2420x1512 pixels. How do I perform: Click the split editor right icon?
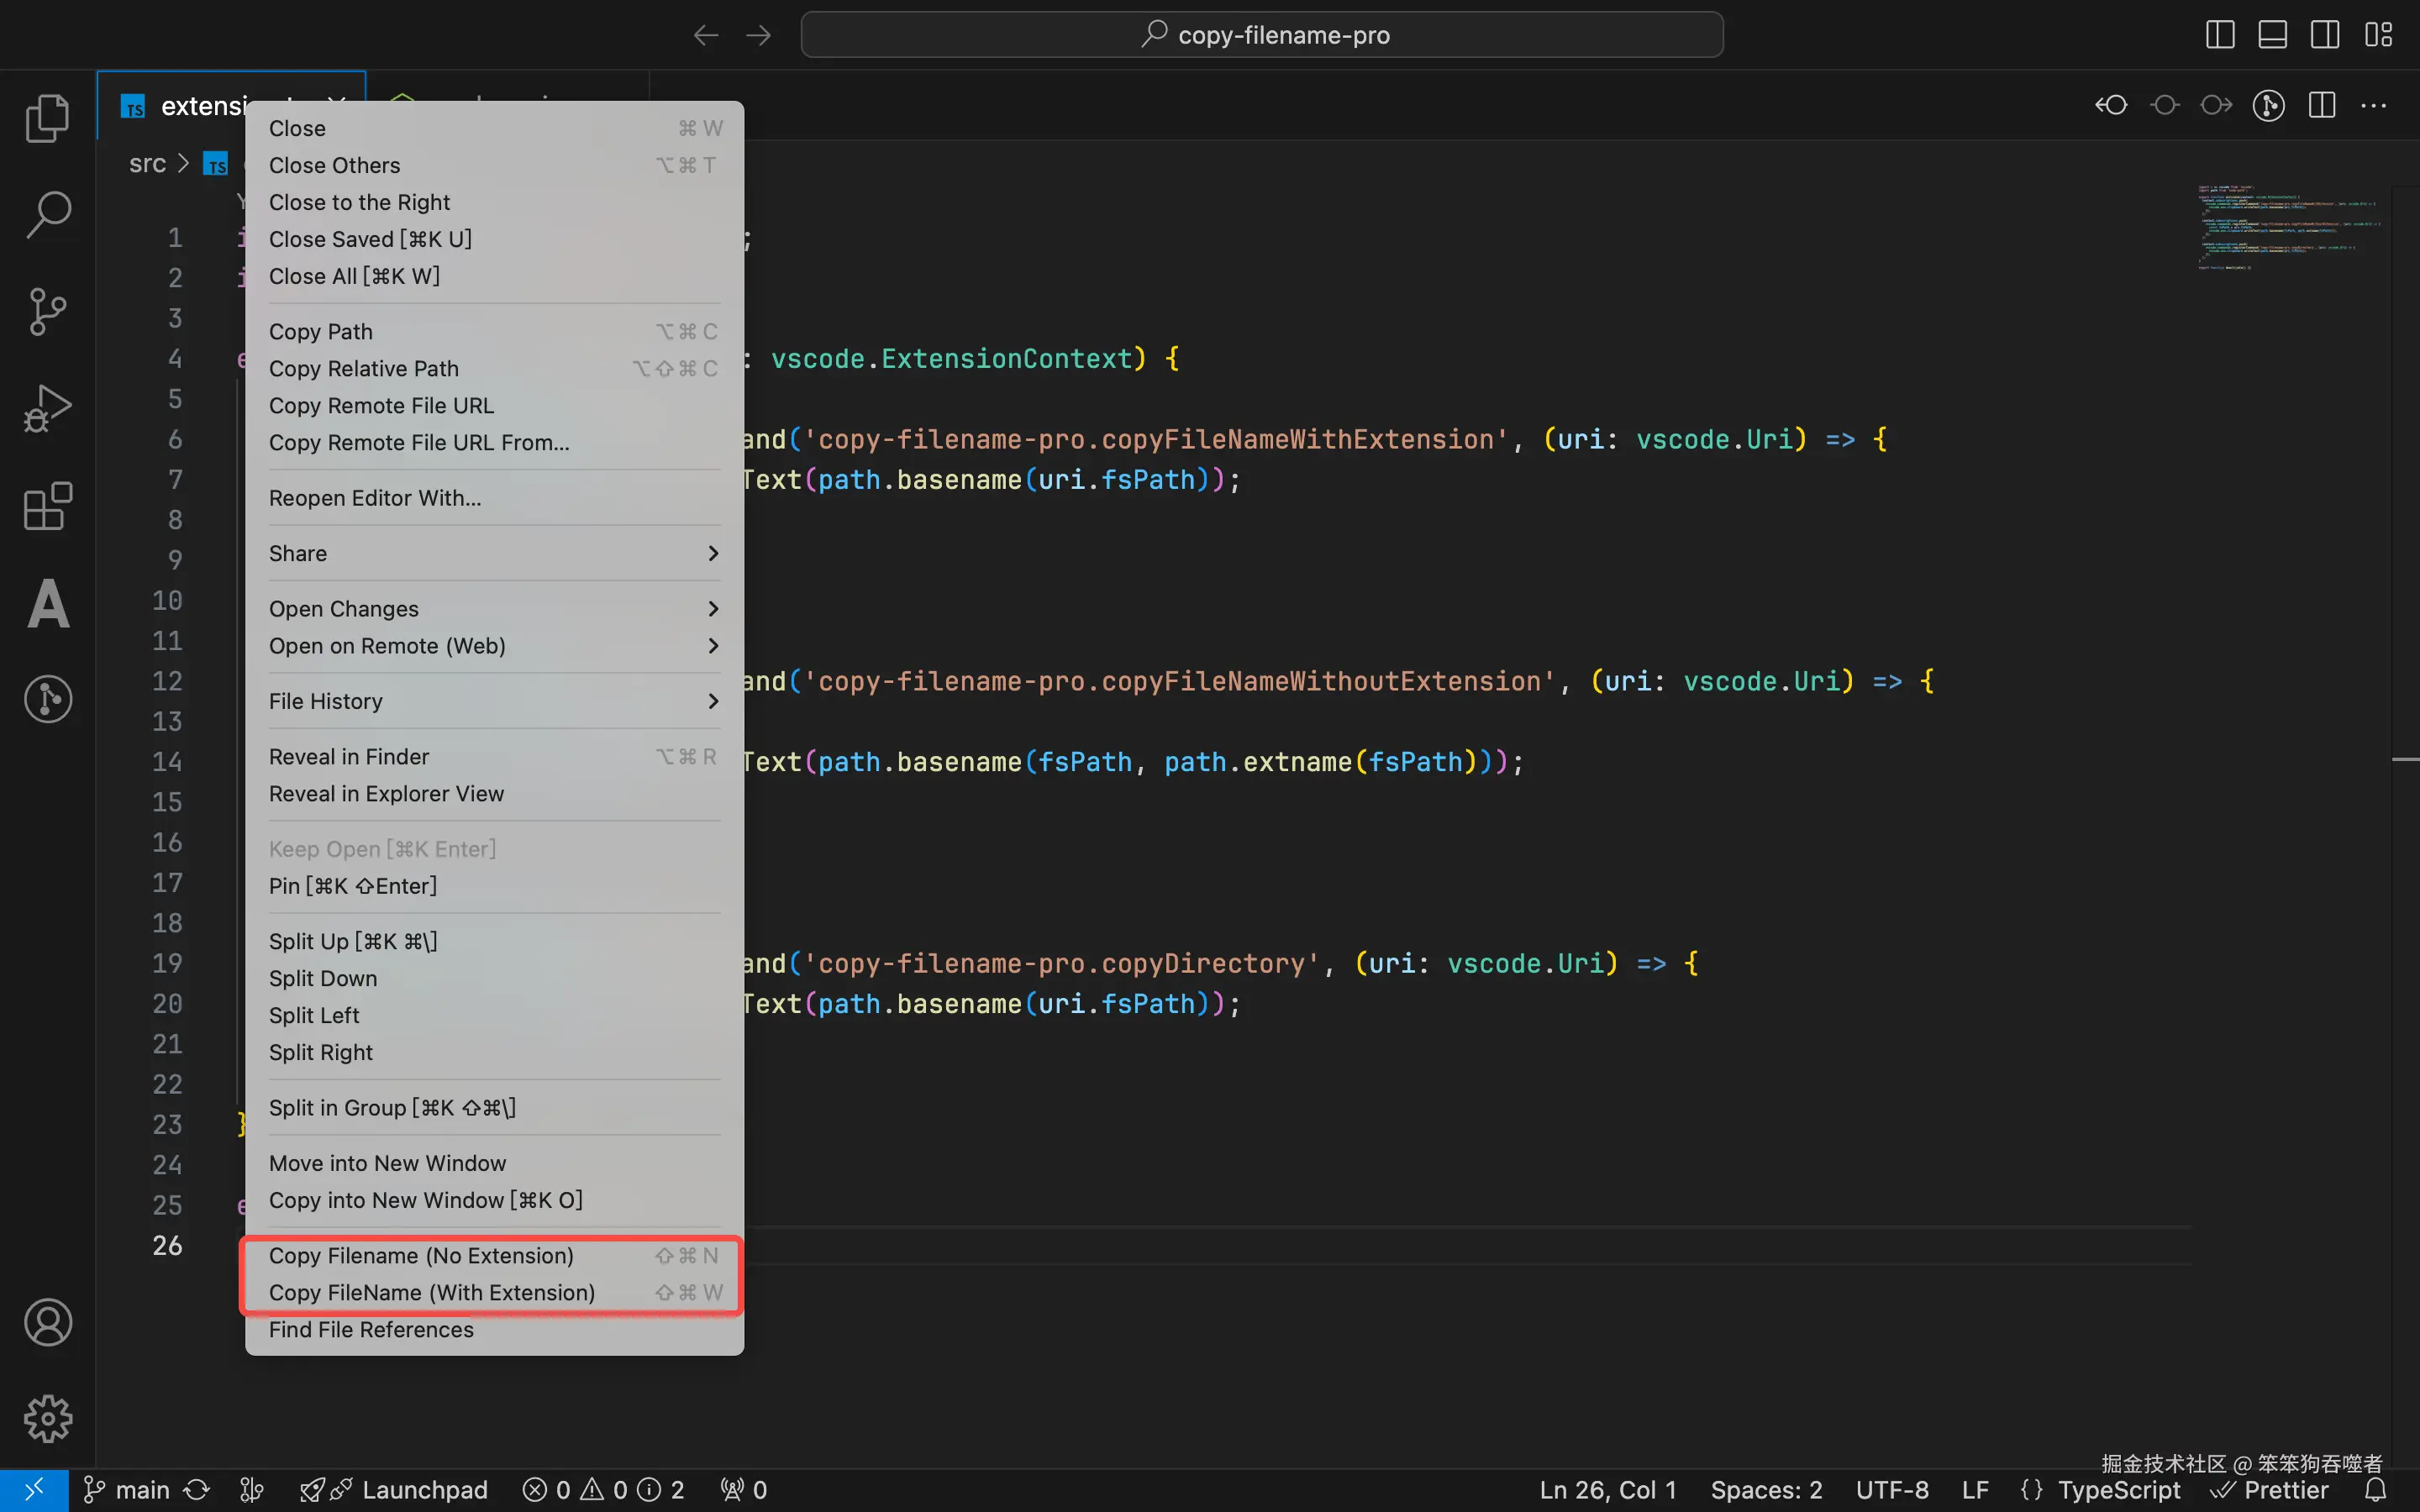click(2321, 105)
